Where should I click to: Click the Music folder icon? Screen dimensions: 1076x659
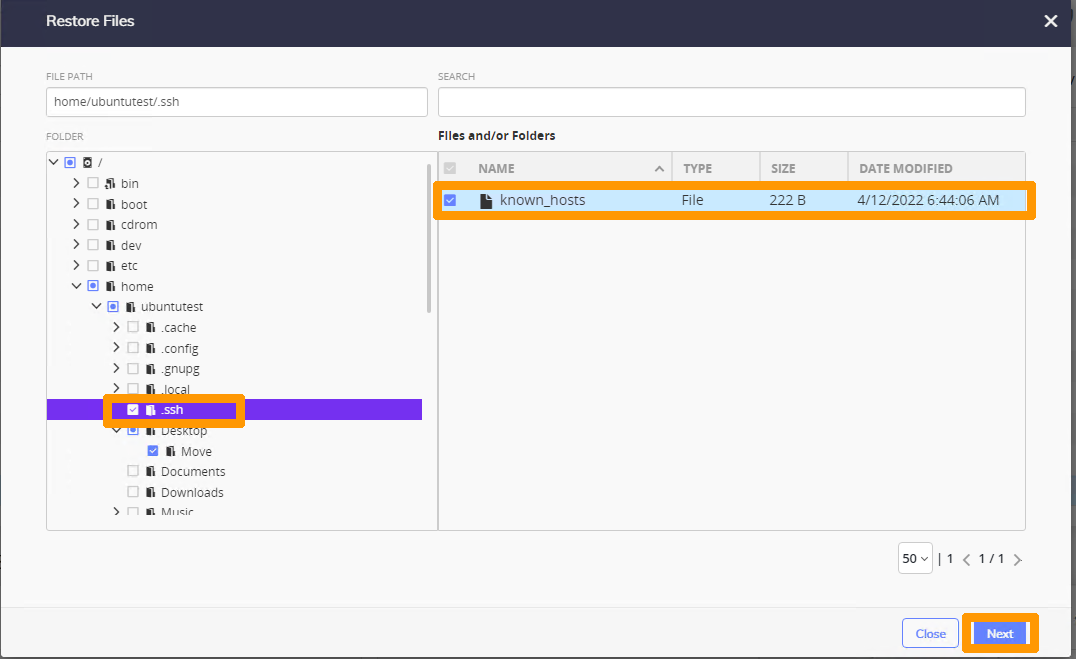point(149,512)
